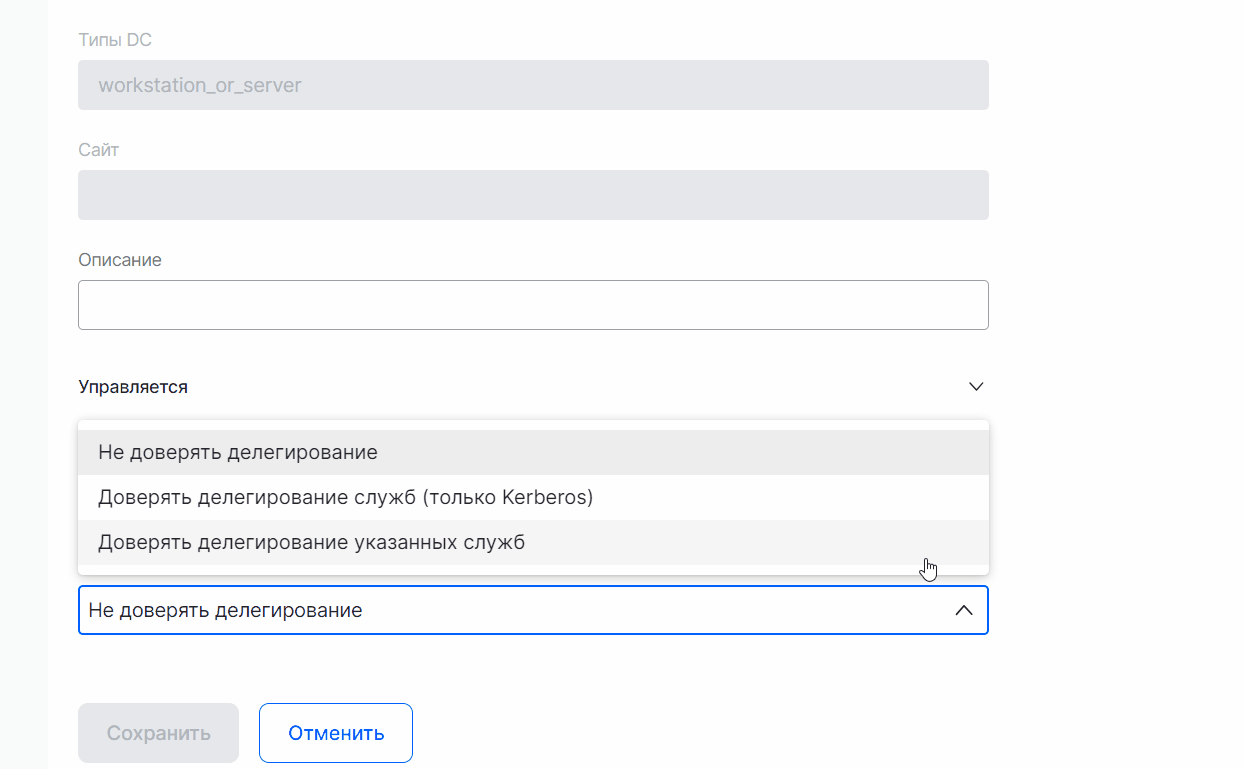The image size is (1245, 769).
Task: Collapse the delegation dropdown using up-arrow
Action: [x=963, y=610]
